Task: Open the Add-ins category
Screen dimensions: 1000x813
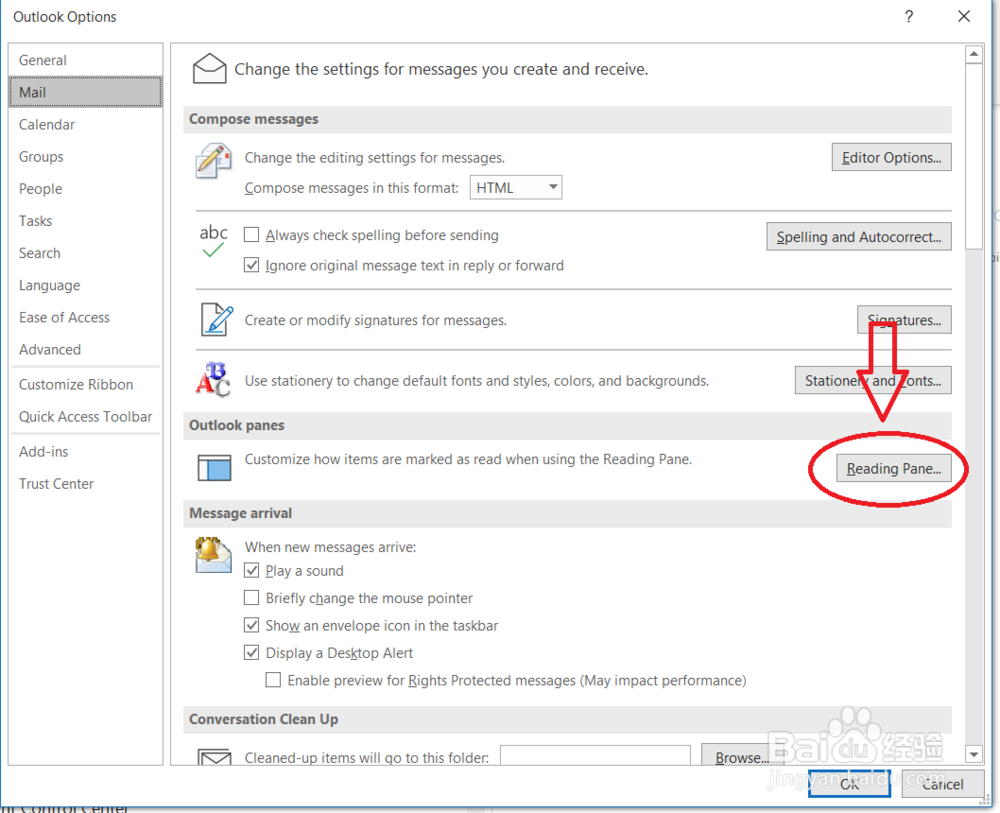Action: click(85, 451)
